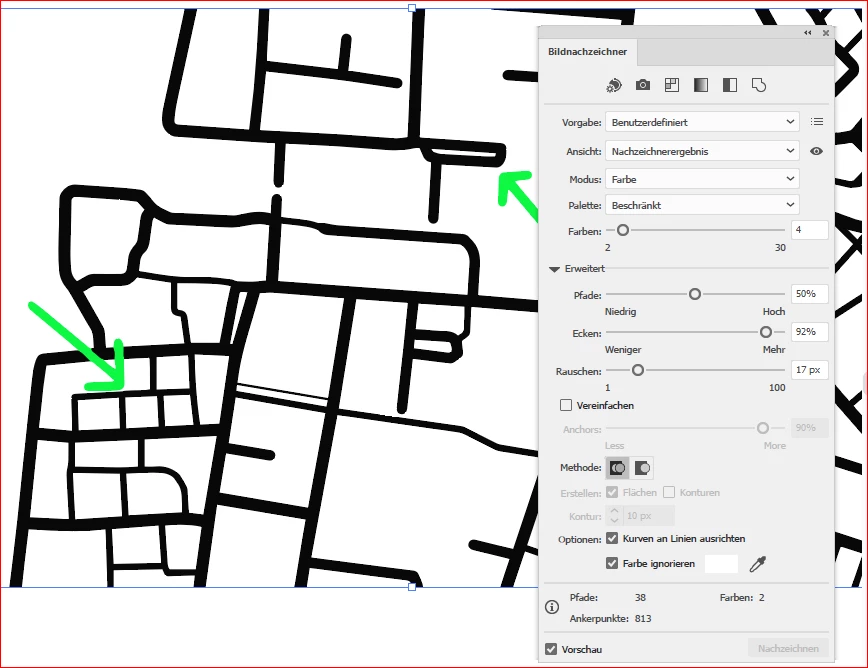Image resolution: width=868 pixels, height=668 pixels.
Task: Enable the Vereinfachen checkbox
Action: 566,405
